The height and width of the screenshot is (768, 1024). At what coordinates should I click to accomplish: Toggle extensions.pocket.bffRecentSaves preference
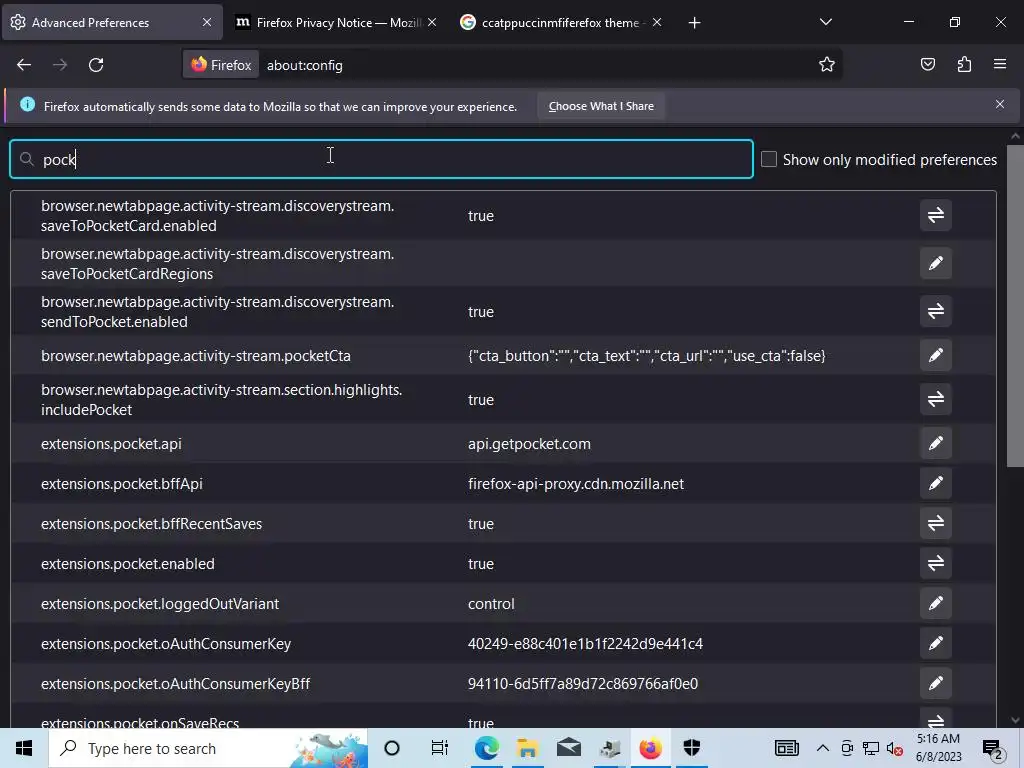click(x=935, y=523)
